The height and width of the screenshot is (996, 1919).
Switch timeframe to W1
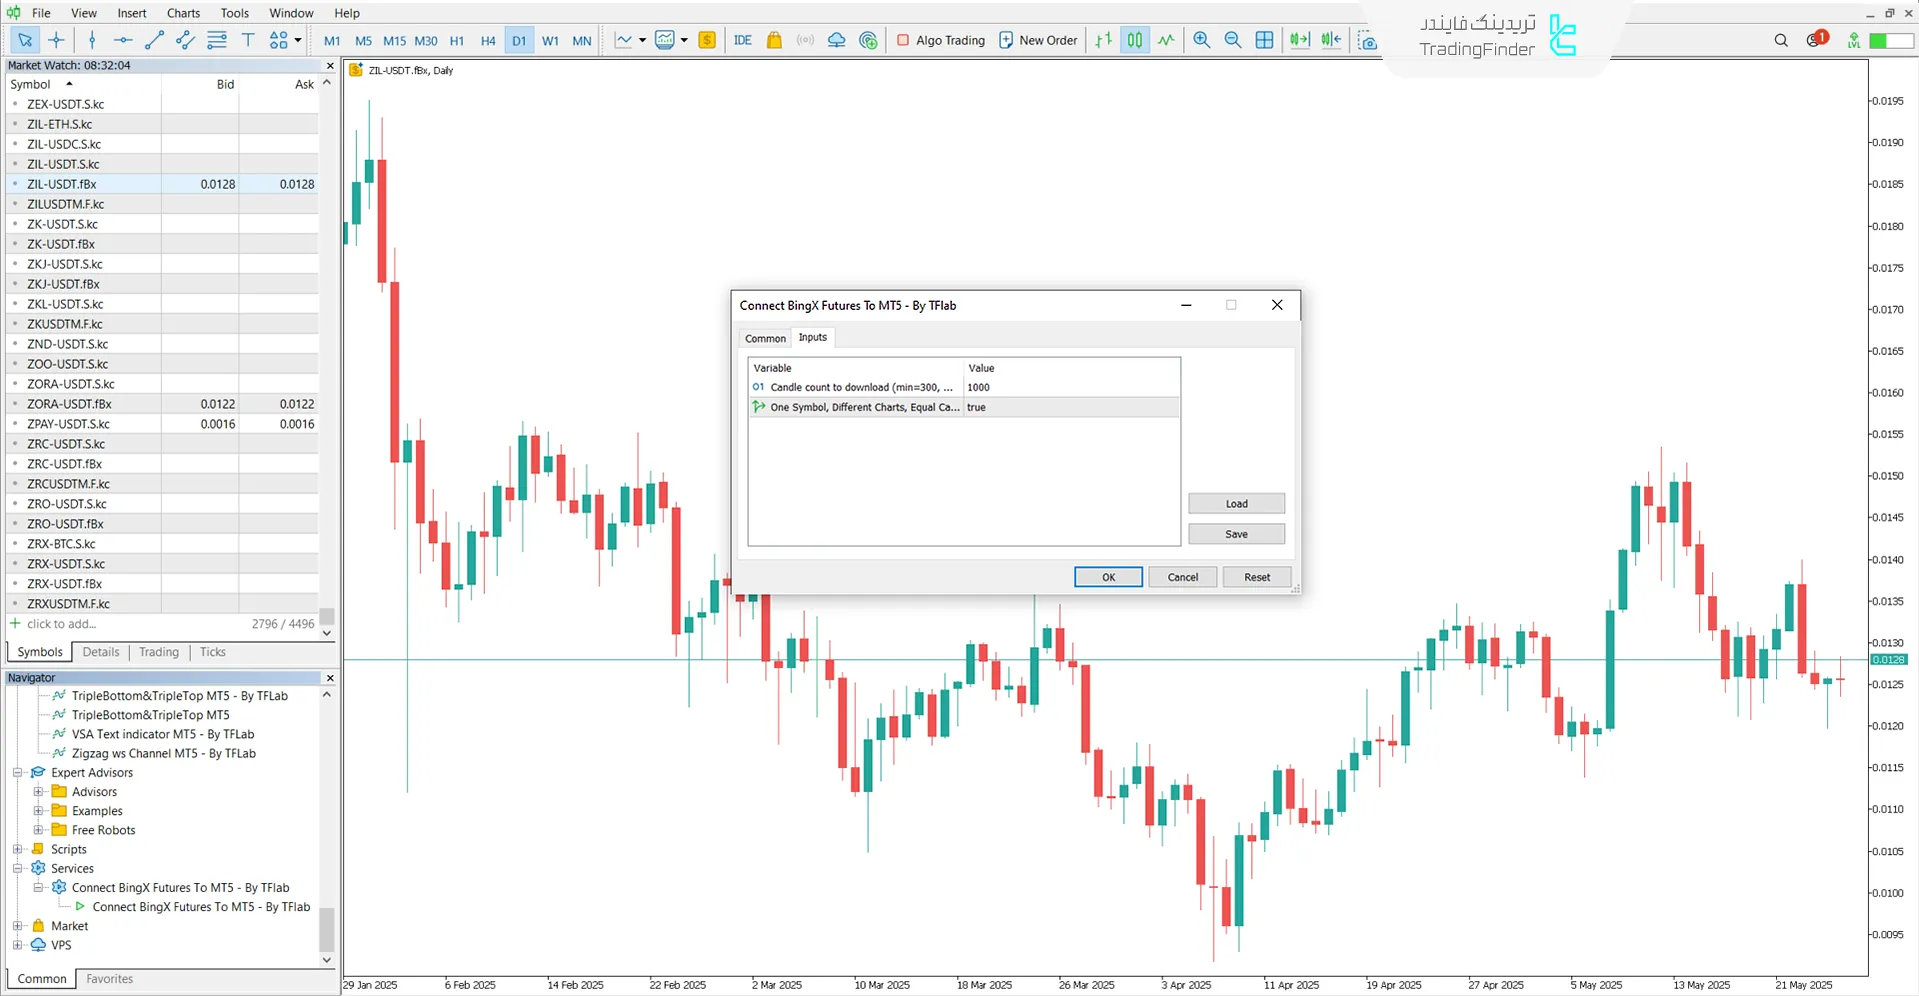point(550,41)
